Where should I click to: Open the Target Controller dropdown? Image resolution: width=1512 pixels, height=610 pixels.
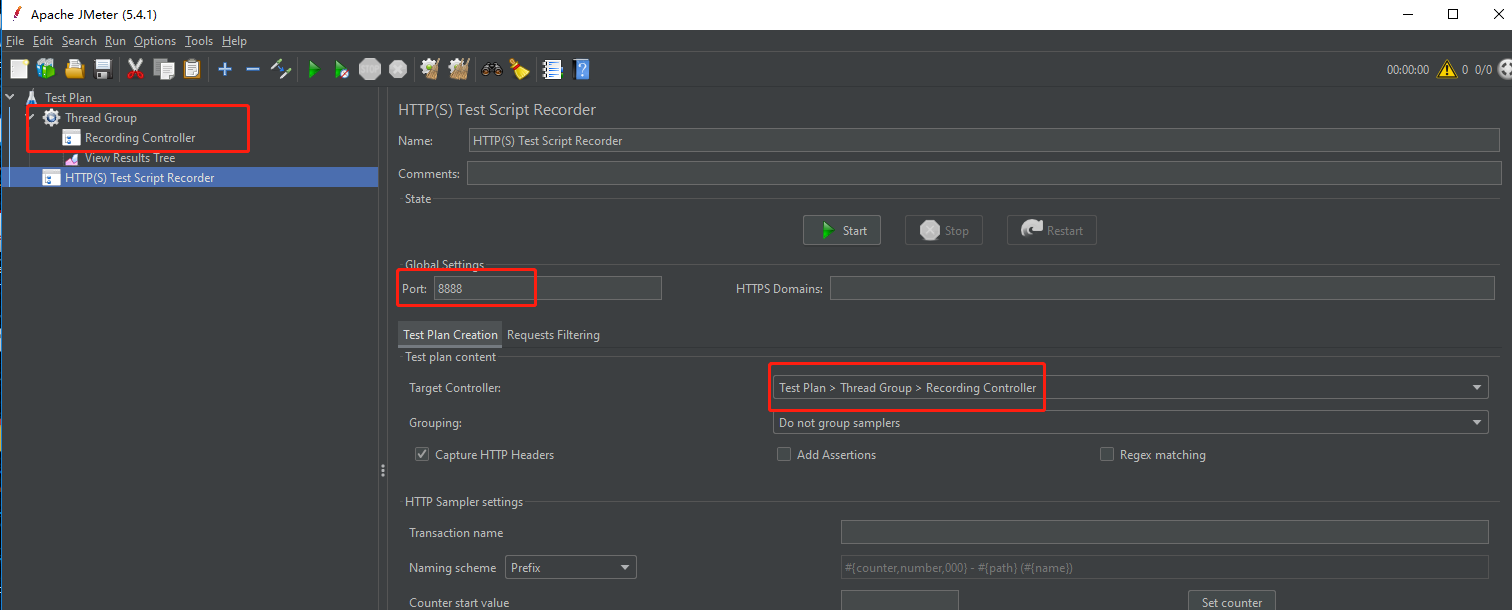pos(1131,388)
